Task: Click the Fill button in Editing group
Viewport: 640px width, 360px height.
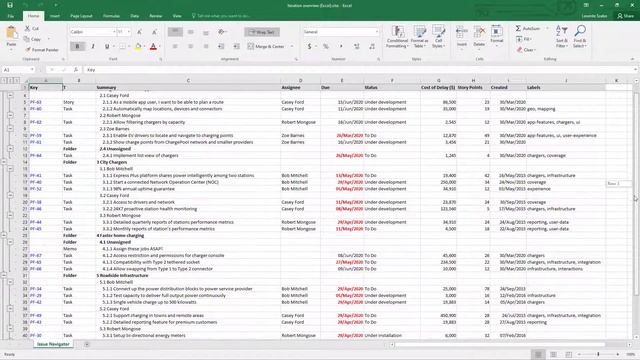Action: tap(523, 39)
